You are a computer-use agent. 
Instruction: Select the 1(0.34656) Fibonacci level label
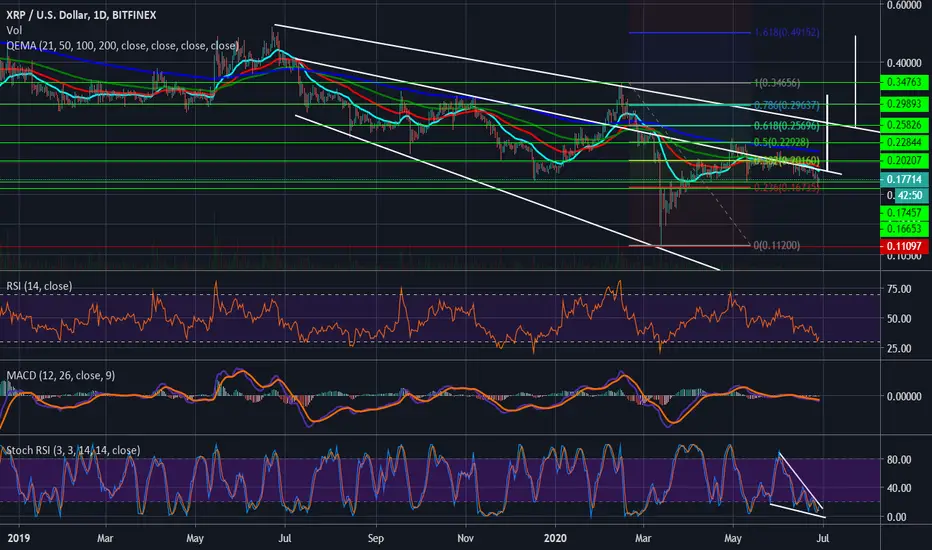(x=777, y=83)
